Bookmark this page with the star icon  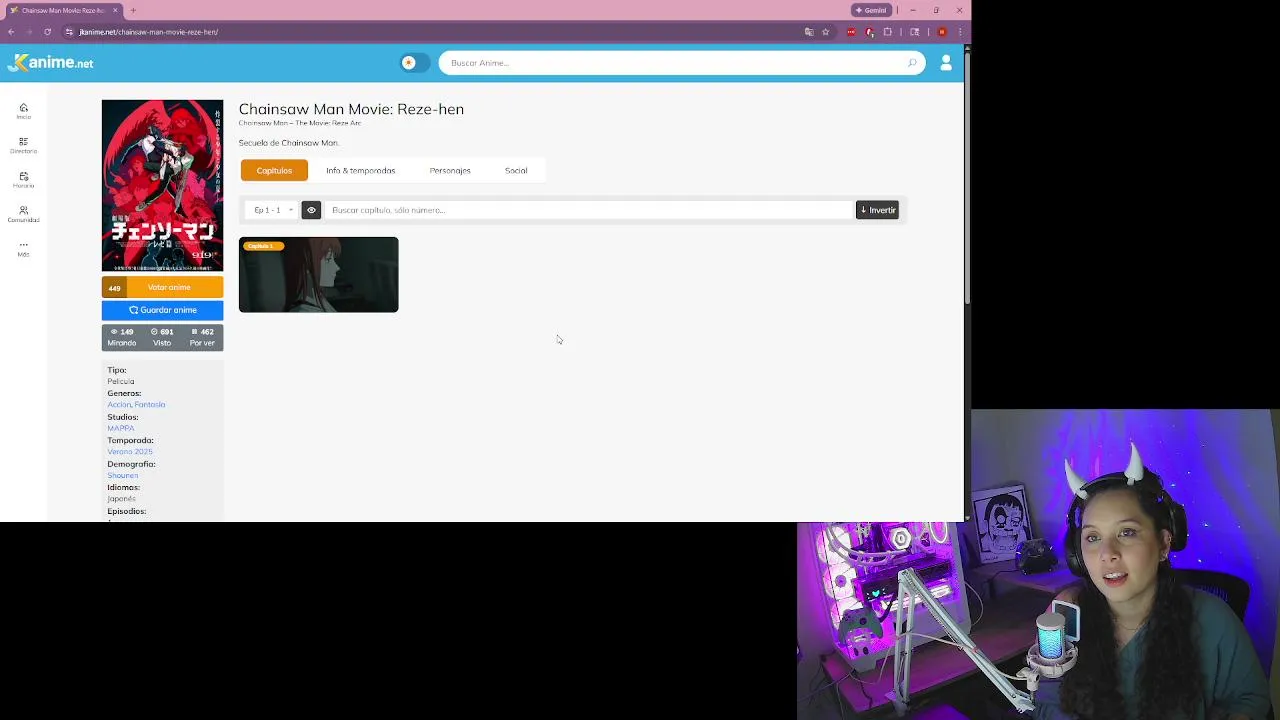[825, 32]
